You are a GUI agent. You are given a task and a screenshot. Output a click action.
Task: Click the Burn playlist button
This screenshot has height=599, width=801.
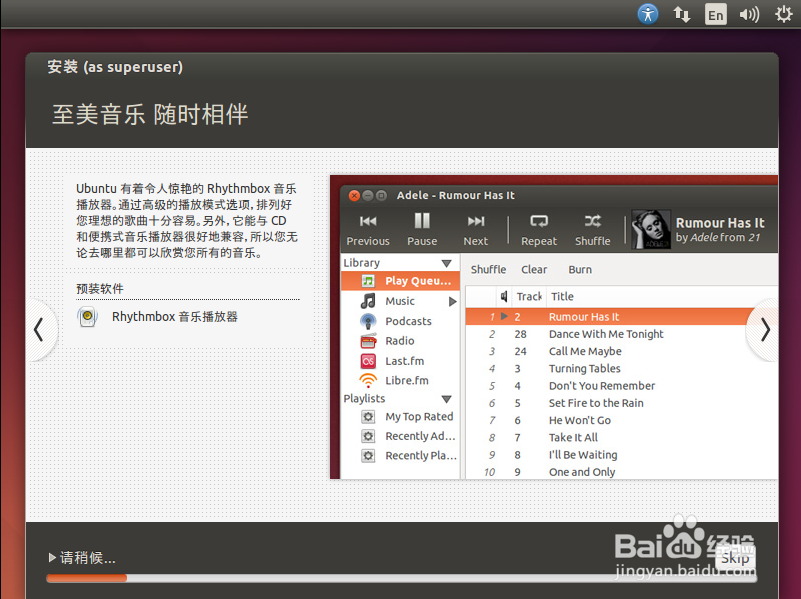tap(579, 269)
